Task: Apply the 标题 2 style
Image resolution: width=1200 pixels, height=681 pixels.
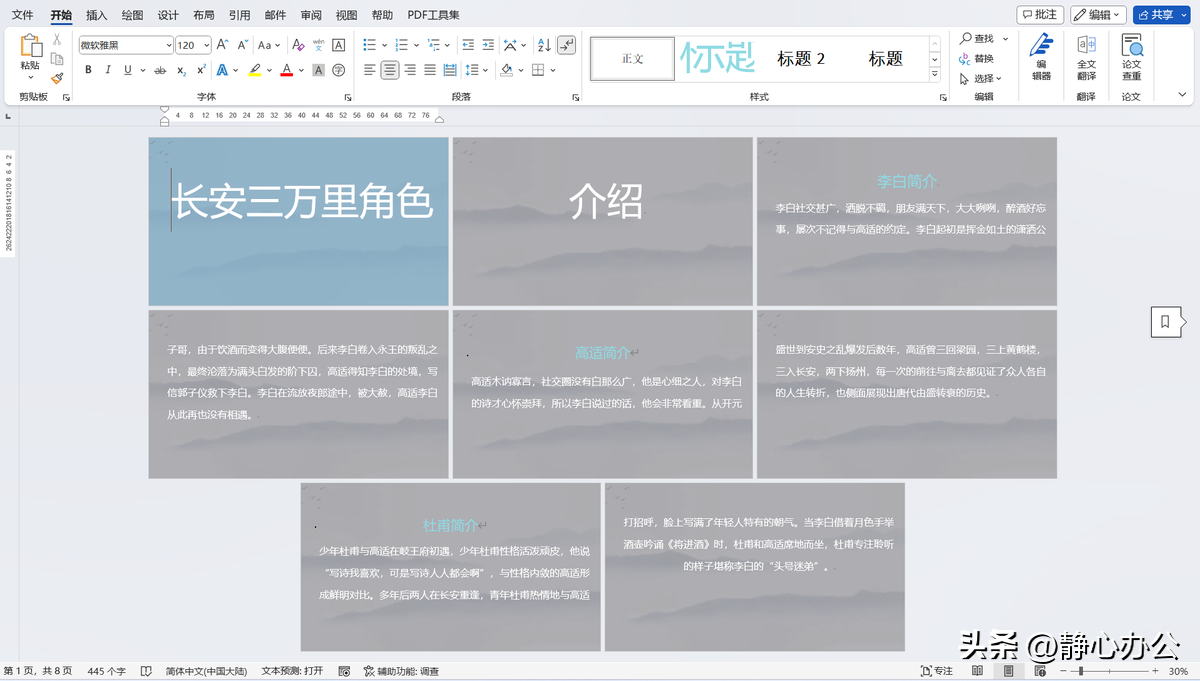Action: pyautogui.click(x=801, y=59)
